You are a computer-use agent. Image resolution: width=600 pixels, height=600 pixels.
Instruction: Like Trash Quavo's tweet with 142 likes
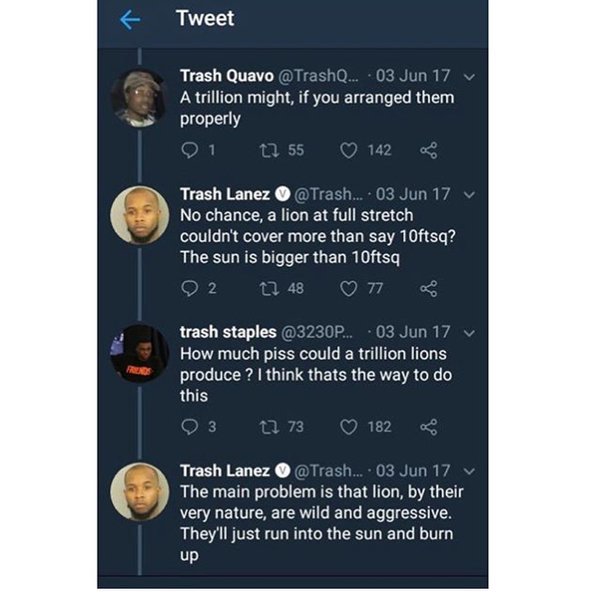pyautogui.click(x=349, y=151)
